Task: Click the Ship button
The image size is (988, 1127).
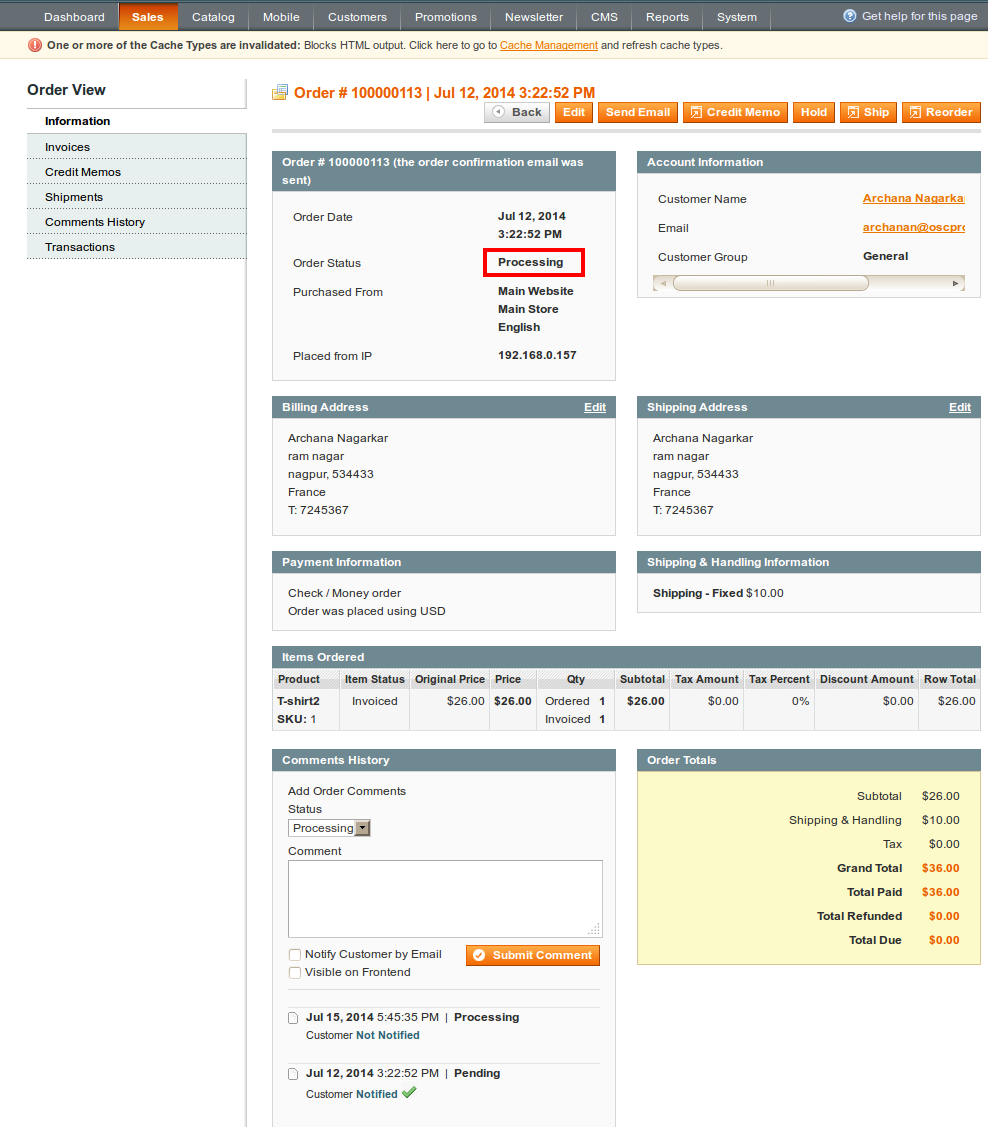Action: coord(867,112)
